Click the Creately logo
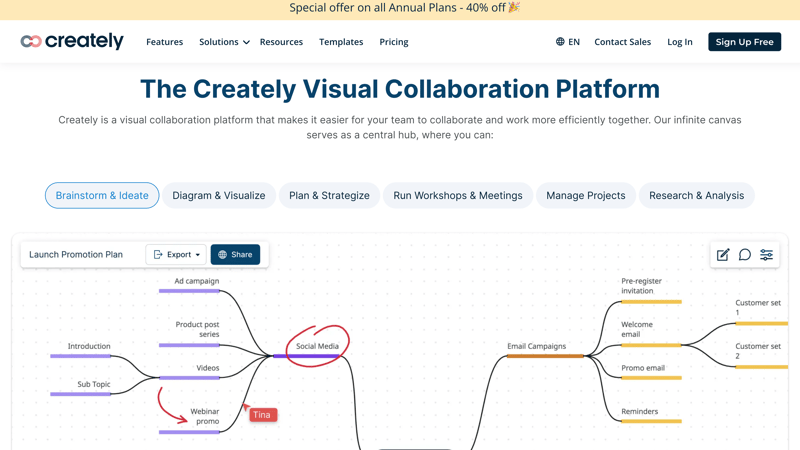The image size is (800, 450). click(72, 41)
